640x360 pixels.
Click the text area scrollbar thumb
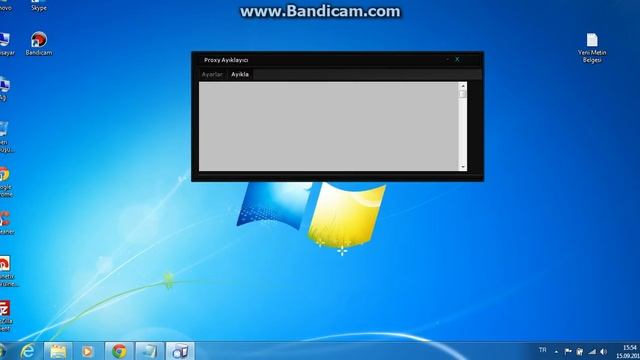coord(463,94)
